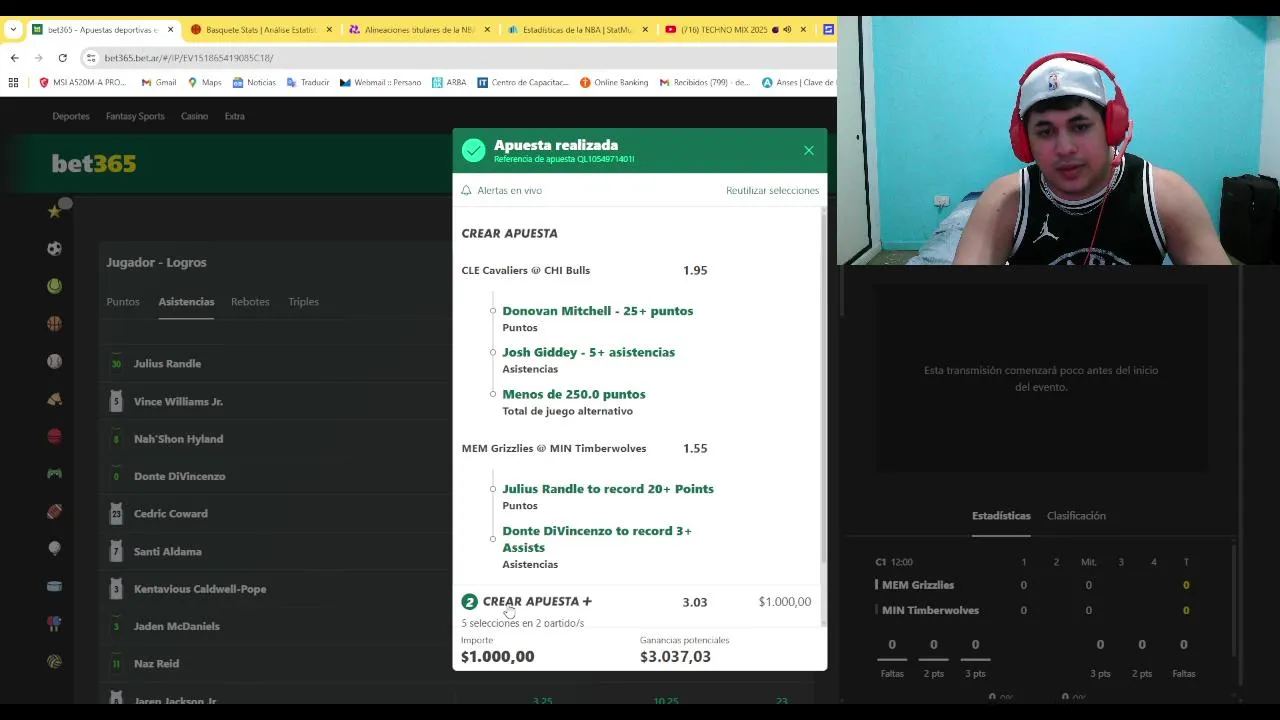1280x720 pixels.
Task: Open the Chrome apps grid shortcut
Action: click(13, 83)
